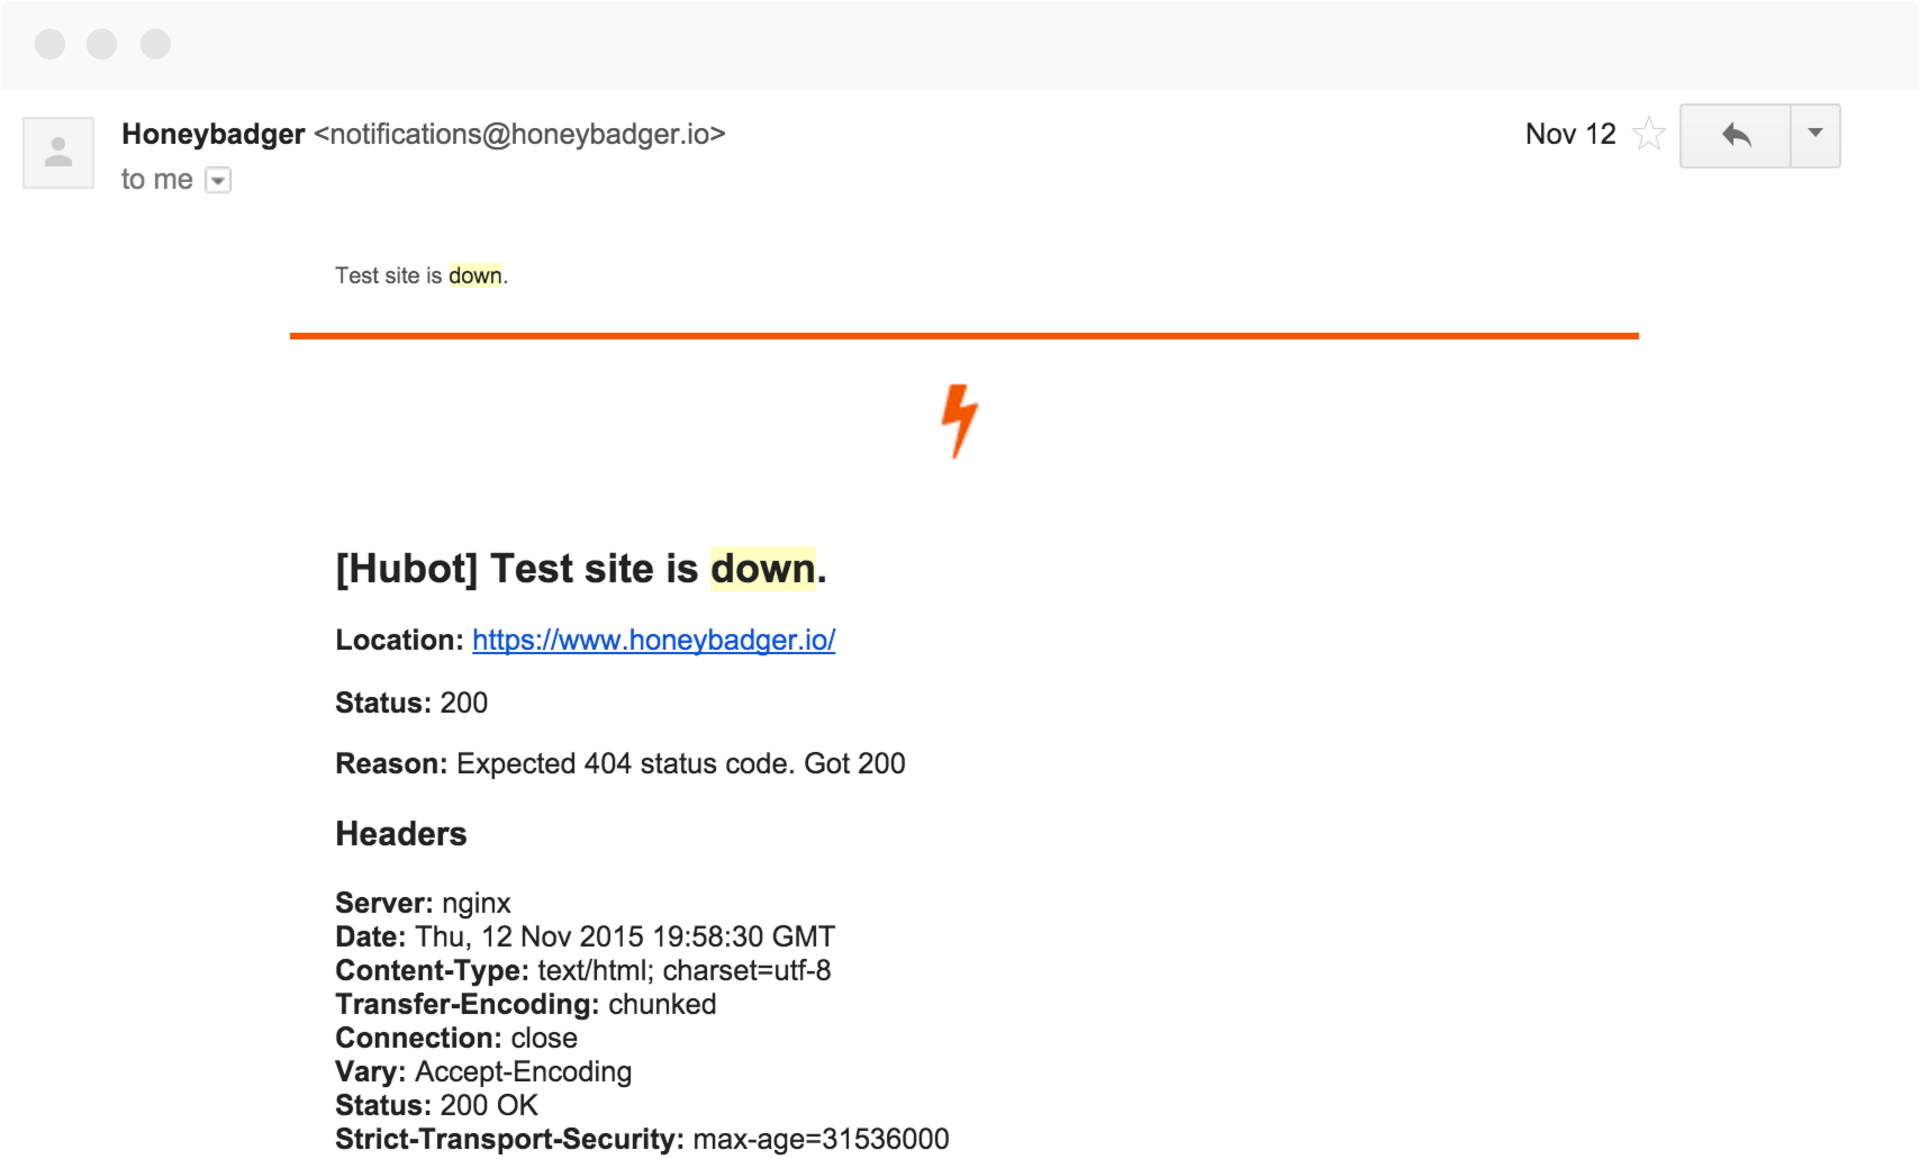Click the '[Hubot] Test site is down.' heading
This screenshot has height=1159, width=1920.
581,569
